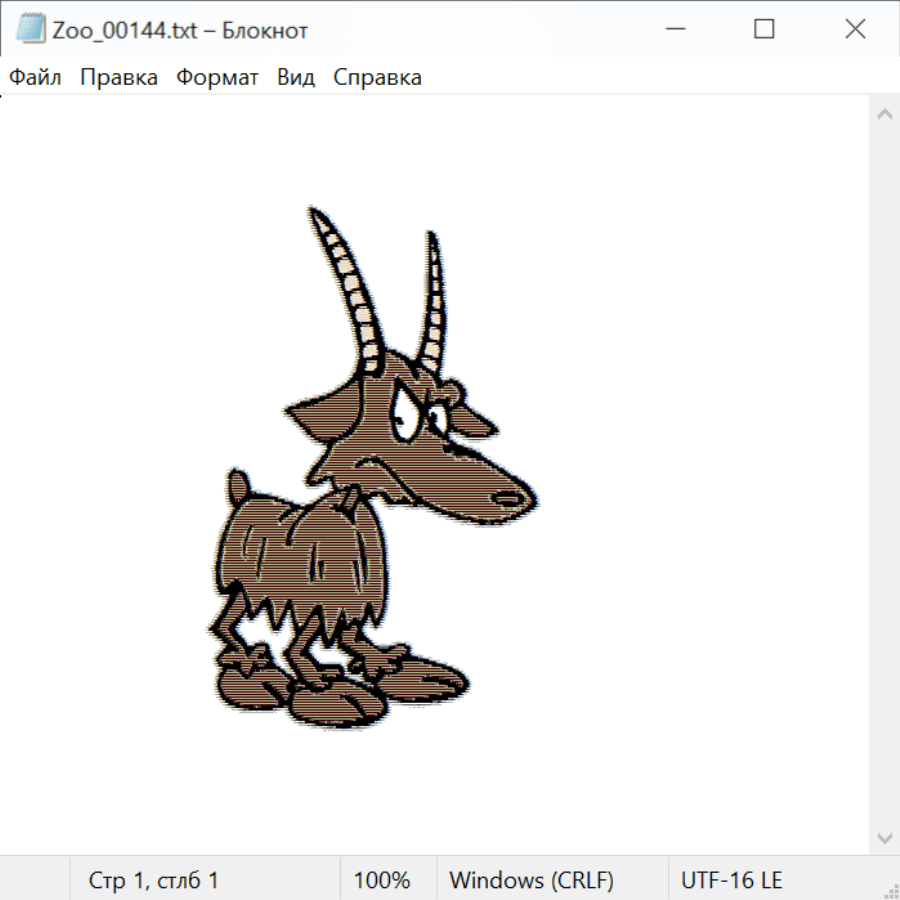Screen dimensions: 900x900
Task: Open the Правка menu
Action: coord(118,78)
